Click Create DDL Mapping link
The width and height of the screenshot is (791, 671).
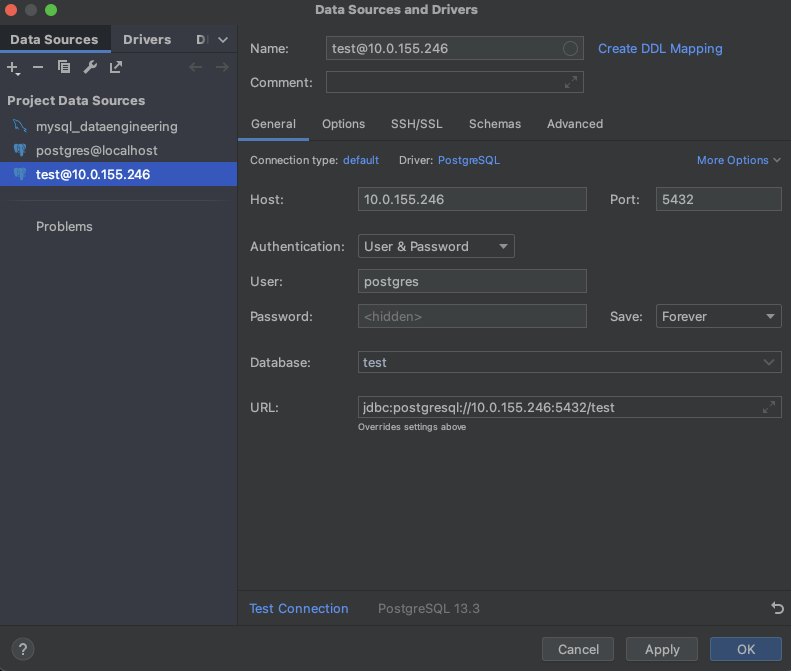(660, 48)
